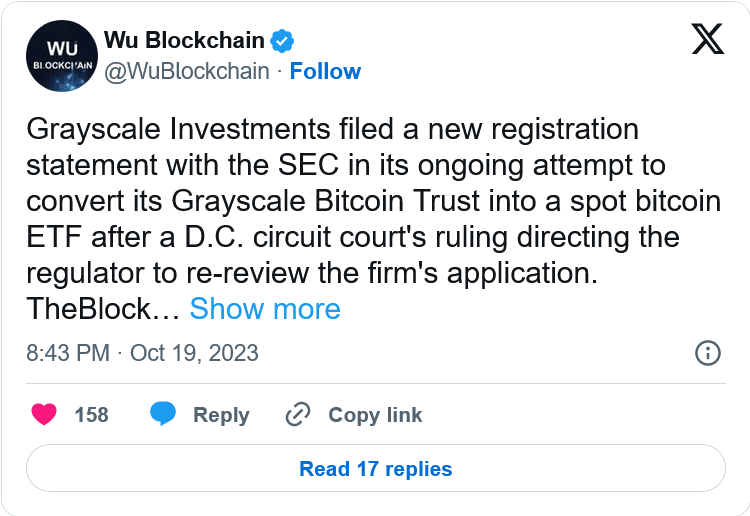The width and height of the screenshot is (750, 516).
Task: Click the Oct 19, 2023 date
Action: pos(194,353)
